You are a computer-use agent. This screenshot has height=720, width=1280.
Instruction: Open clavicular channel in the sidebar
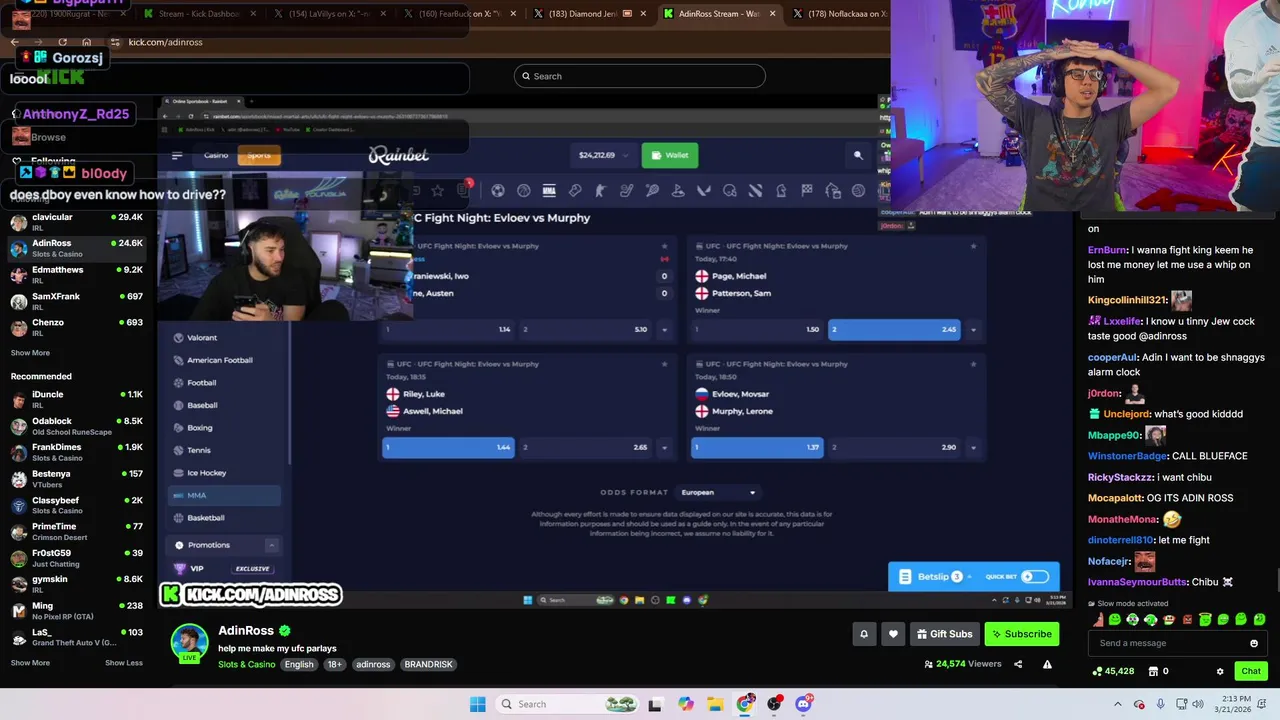click(76, 221)
